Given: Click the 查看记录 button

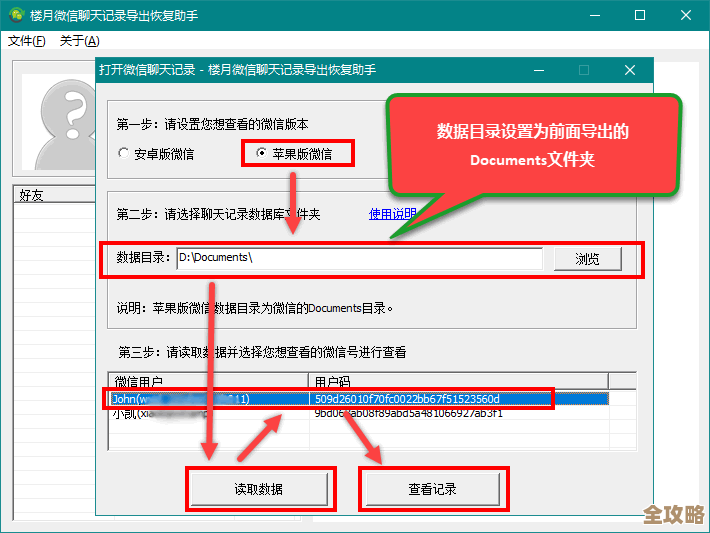Looking at the screenshot, I should [432, 489].
